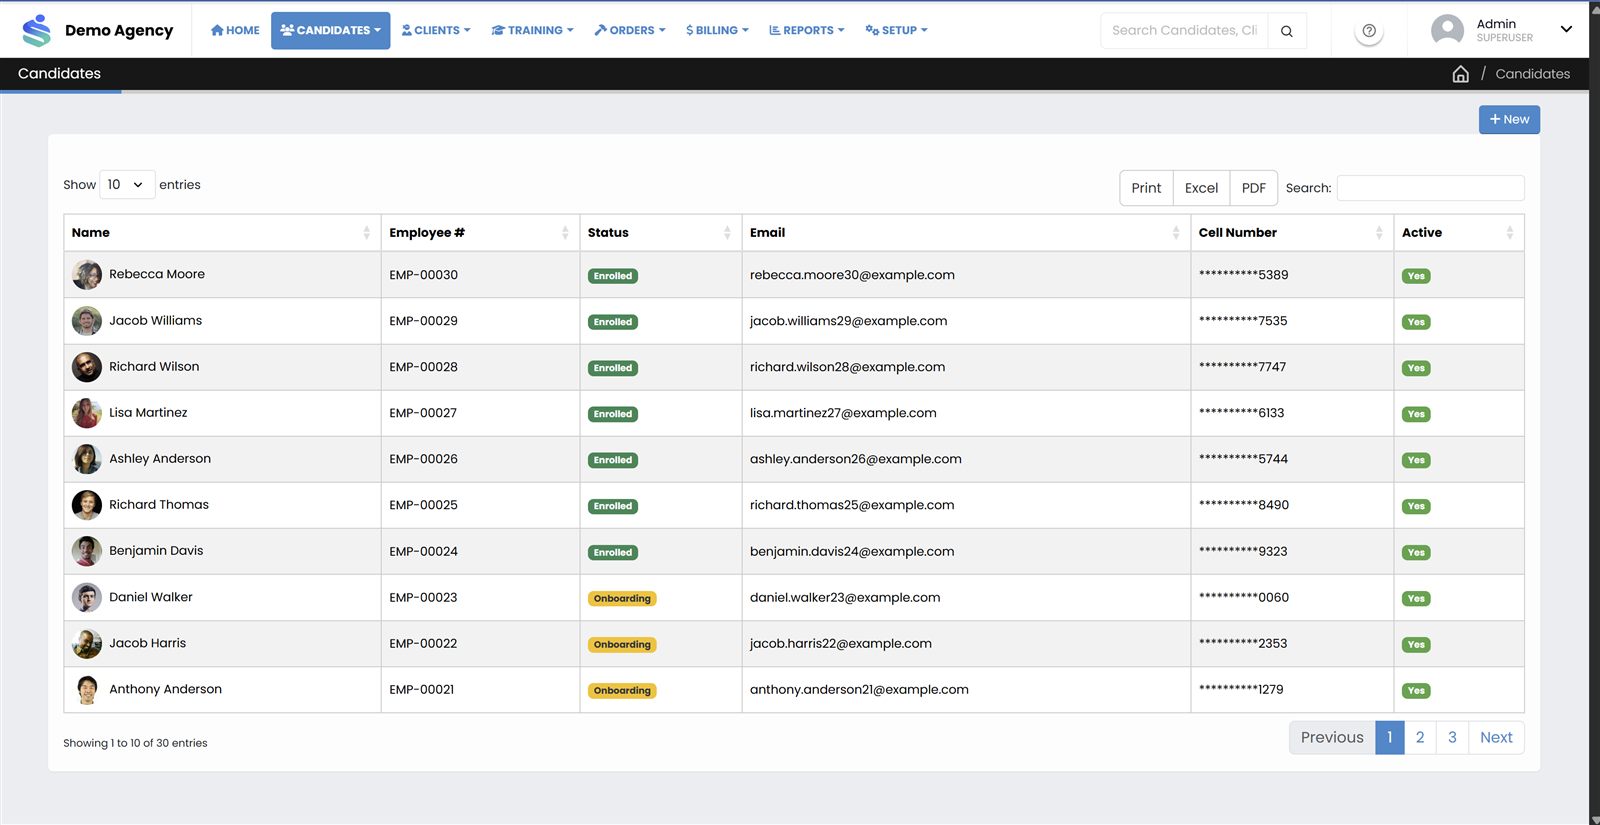Sort by Cell Number column arrows
The image size is (1600, 825).
tap(1379, 233)
